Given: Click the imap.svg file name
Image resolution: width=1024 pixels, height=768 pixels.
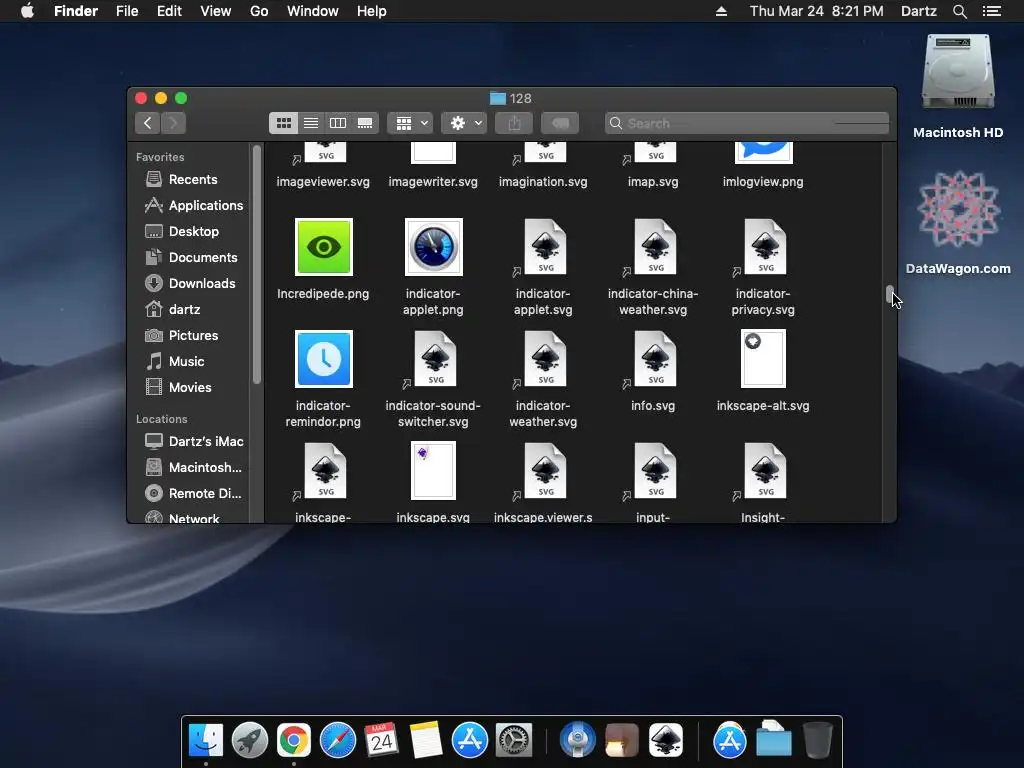Looking at the screenshot, I should (653, 182).
